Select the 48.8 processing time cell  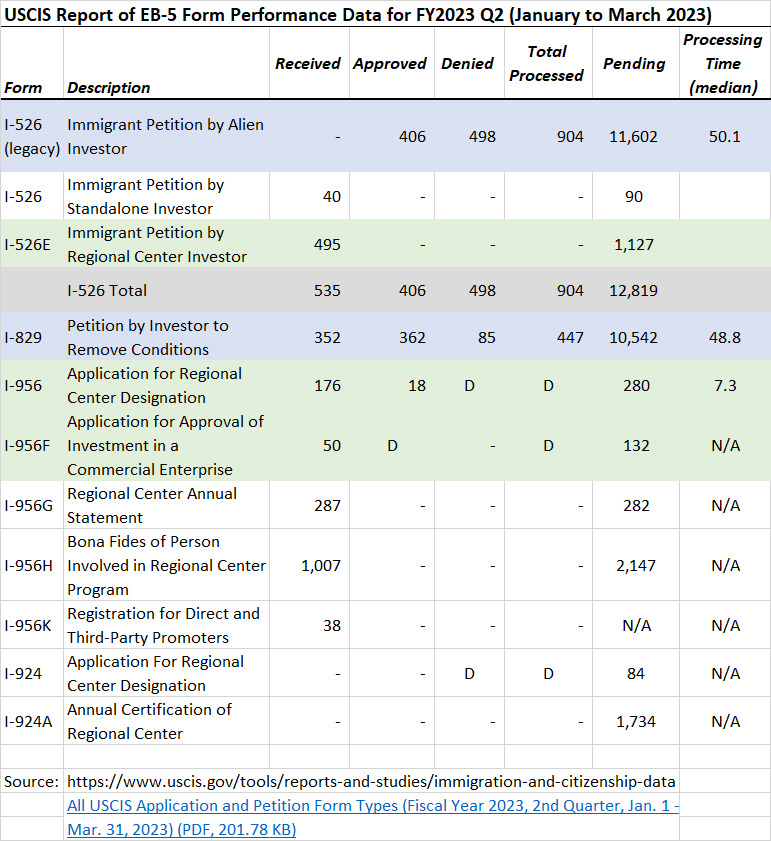(724, 338)
